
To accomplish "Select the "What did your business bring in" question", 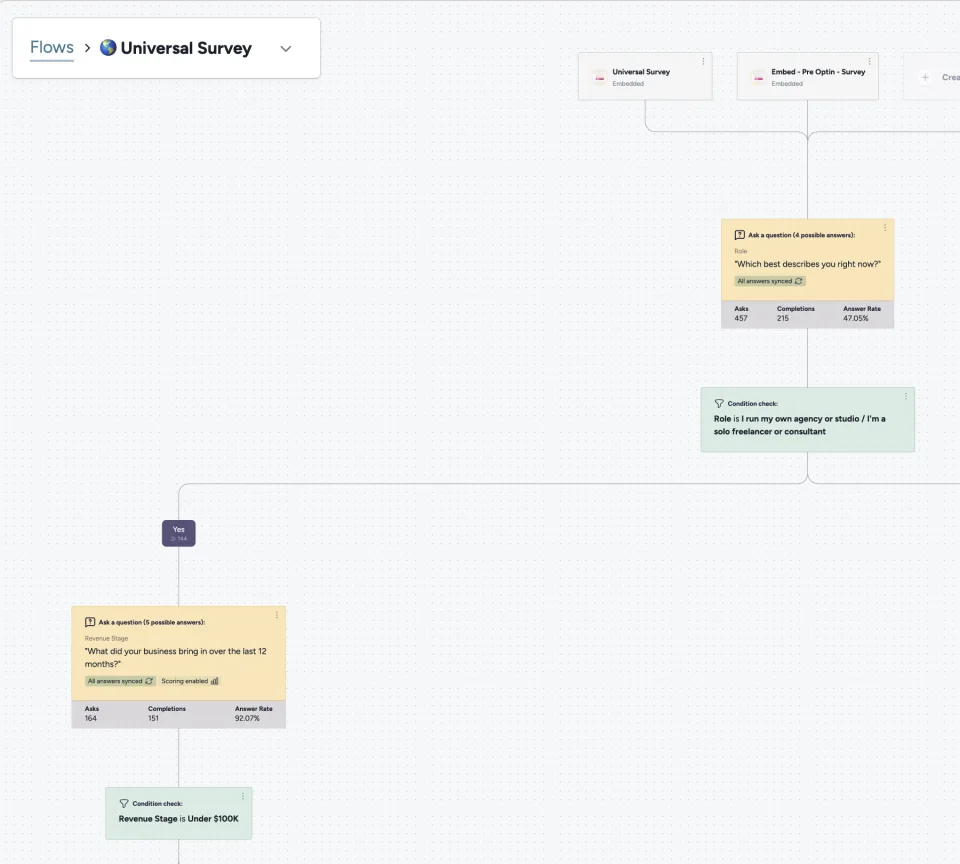I will pos(176,658).
